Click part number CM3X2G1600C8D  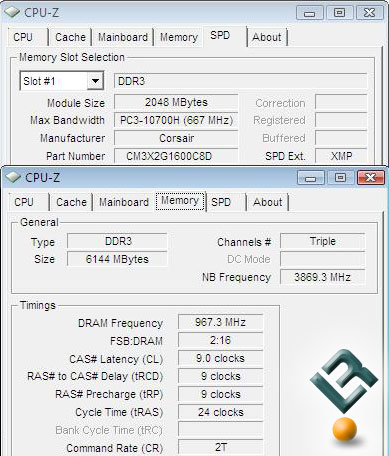(x=176, y=156)
